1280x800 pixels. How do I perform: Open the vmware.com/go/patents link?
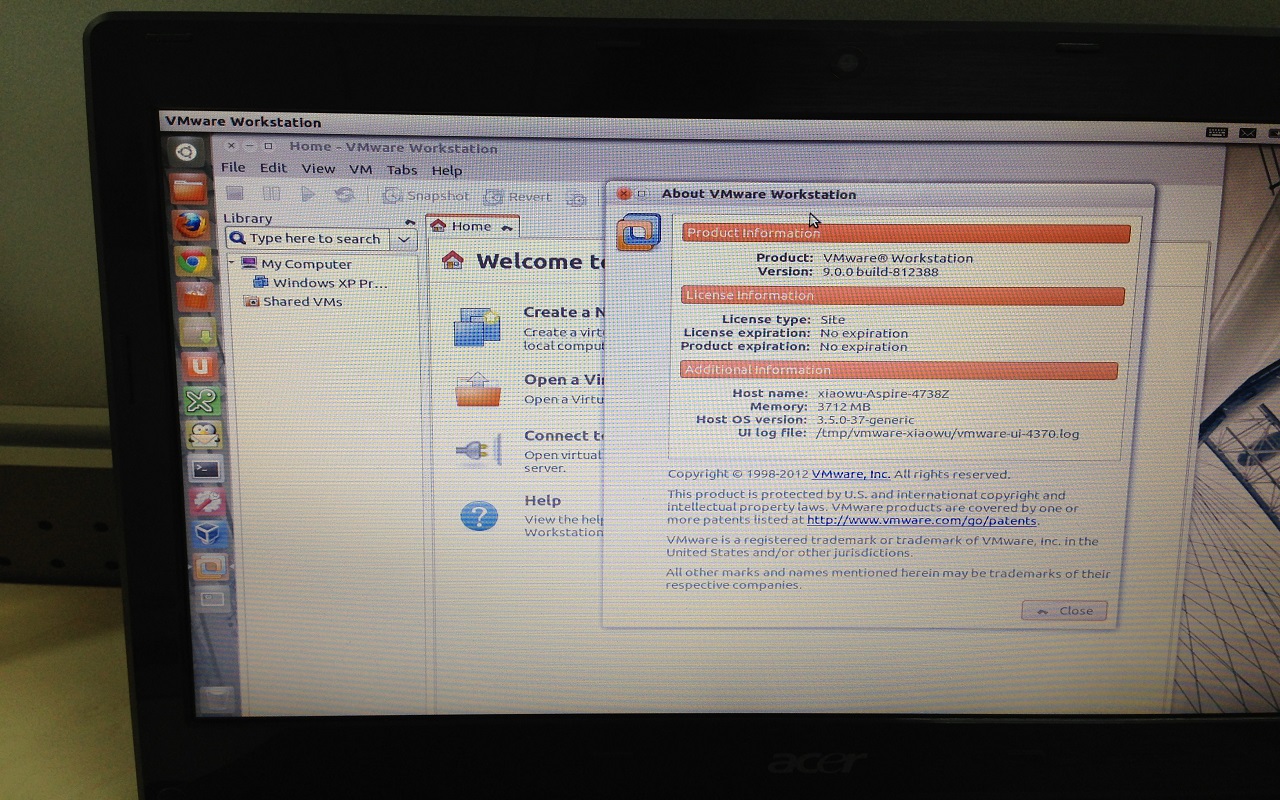point(922,520)
